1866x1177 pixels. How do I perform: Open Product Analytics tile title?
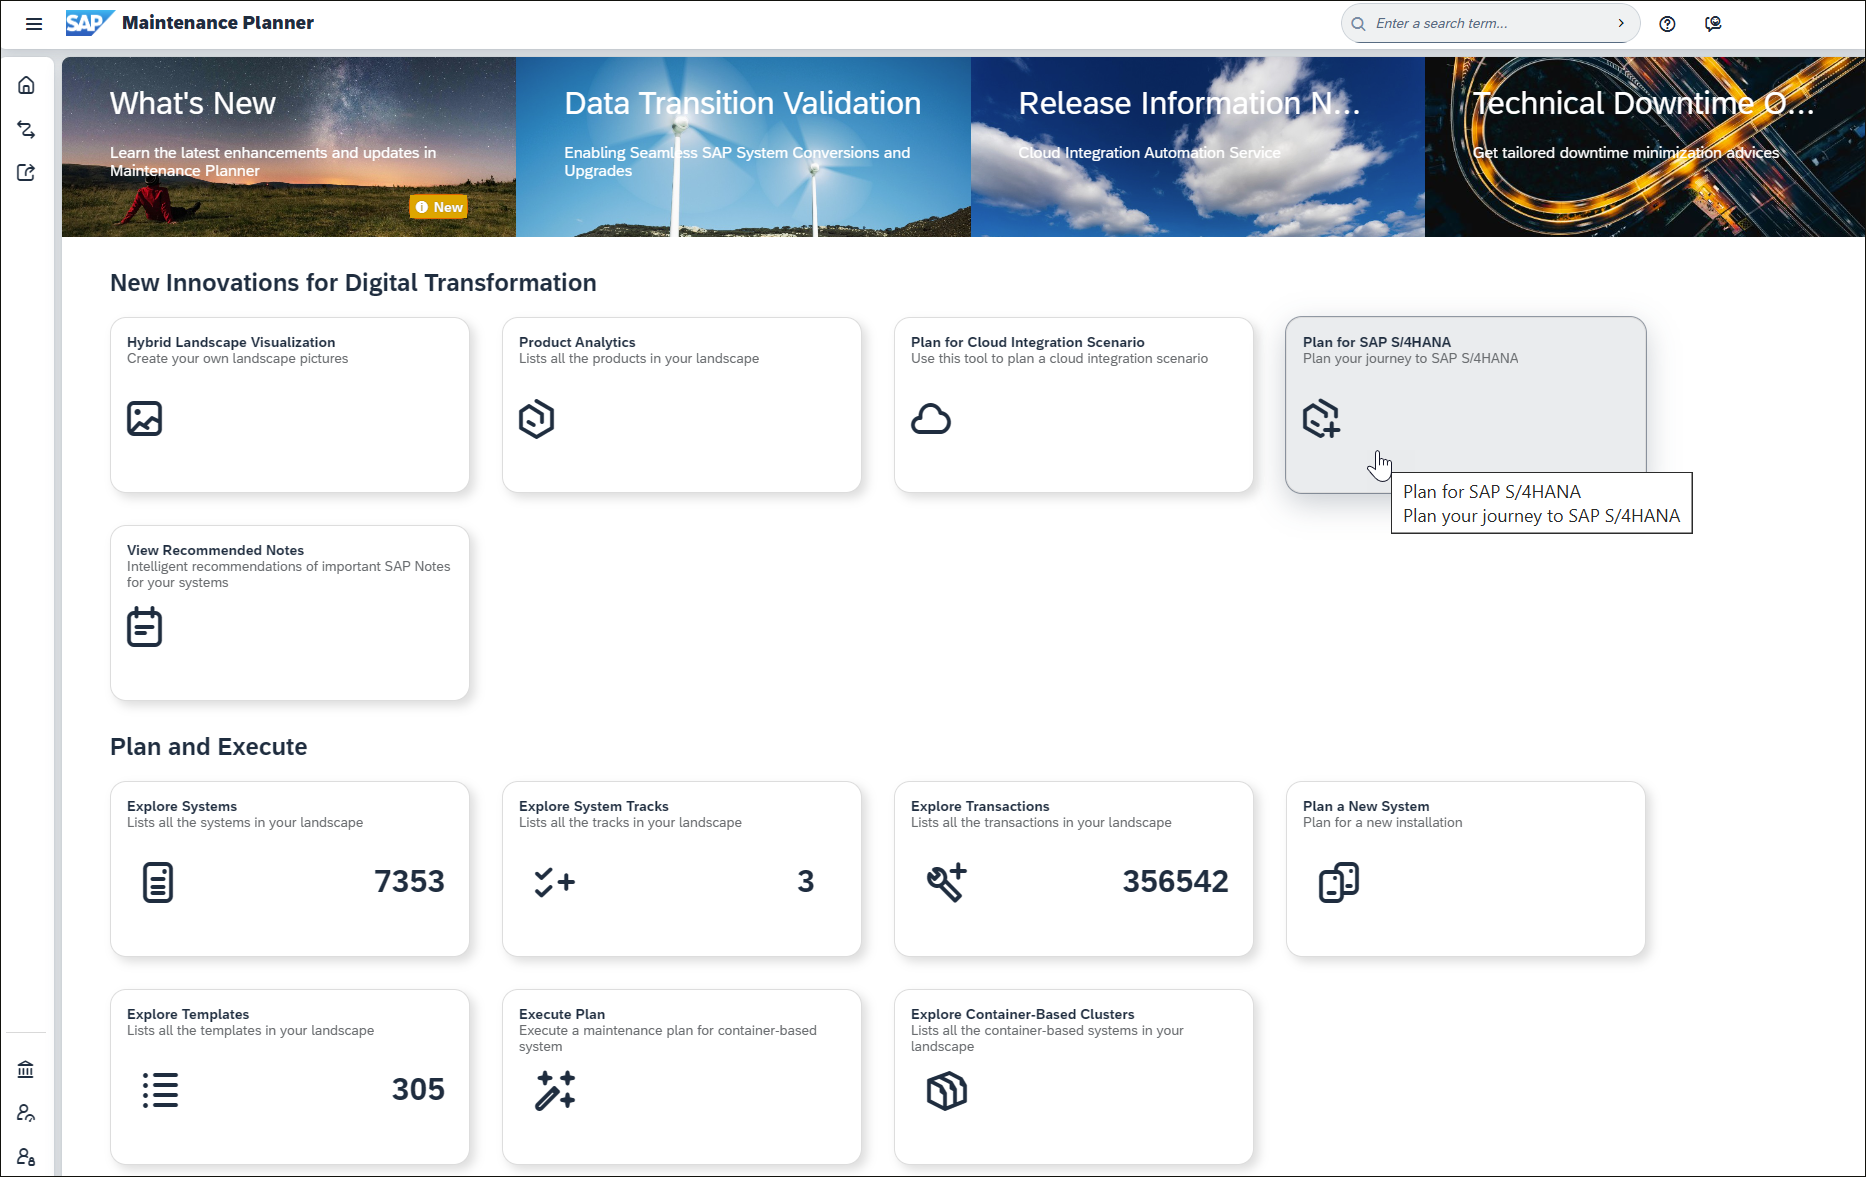click(577, 342)
